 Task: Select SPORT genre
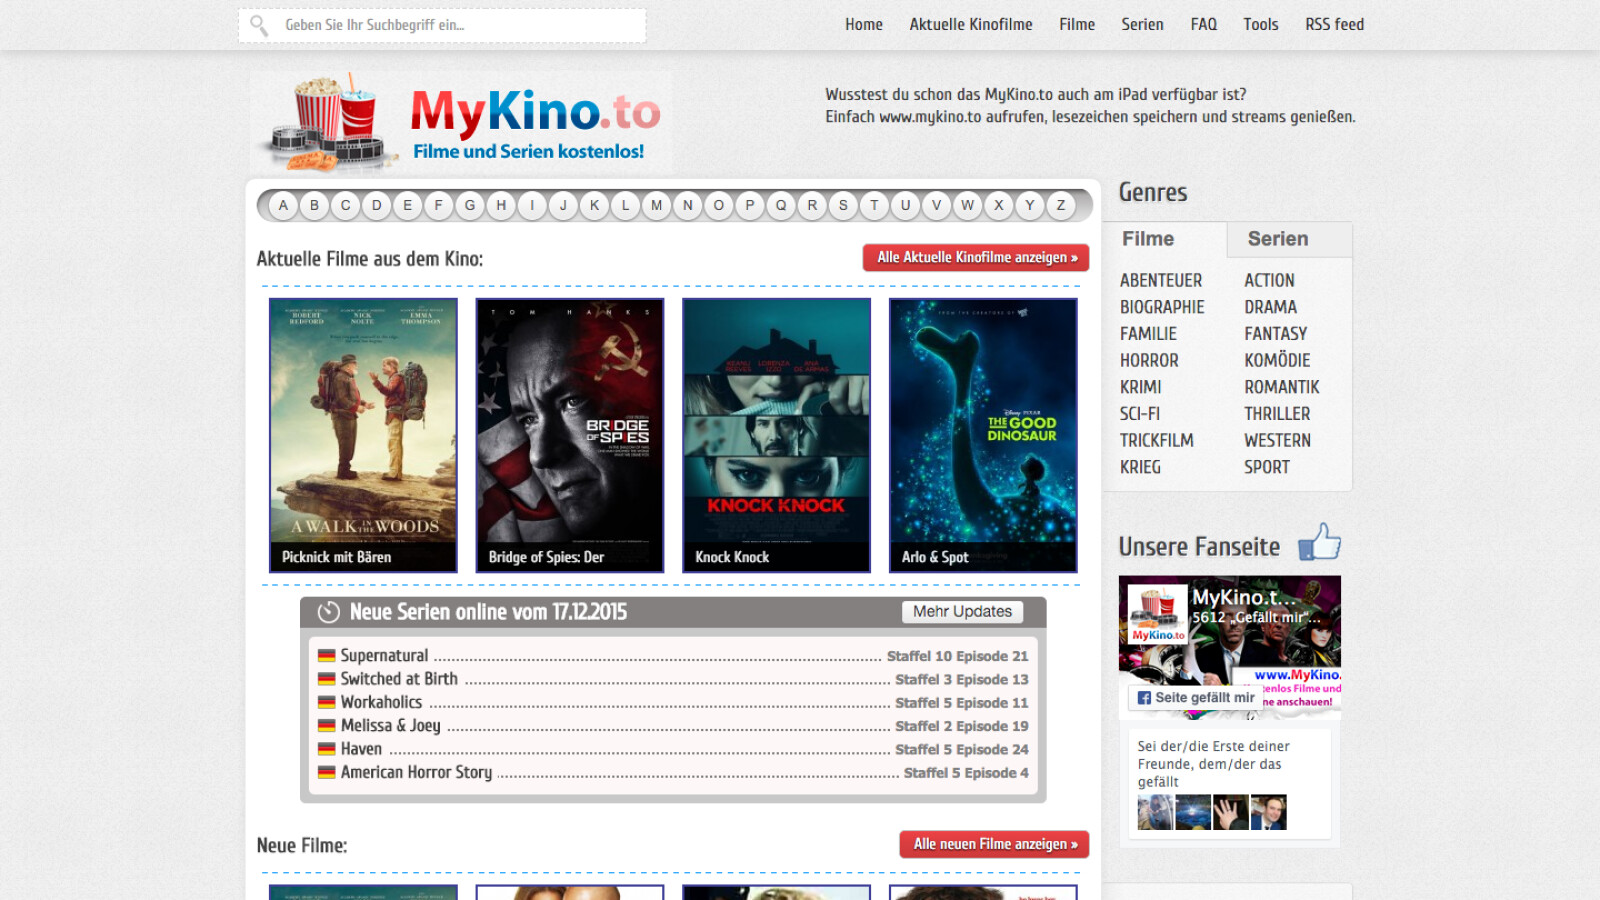click(x=1267, y=467)
